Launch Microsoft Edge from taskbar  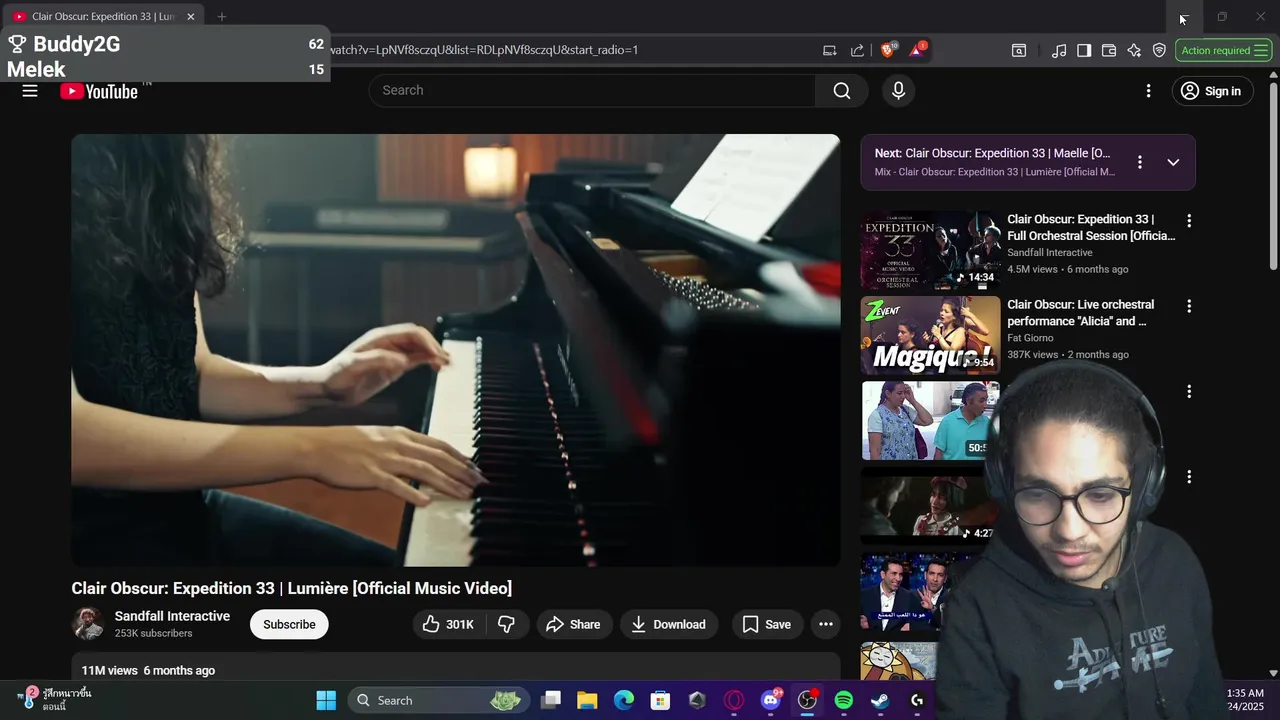tap(624, 700)
